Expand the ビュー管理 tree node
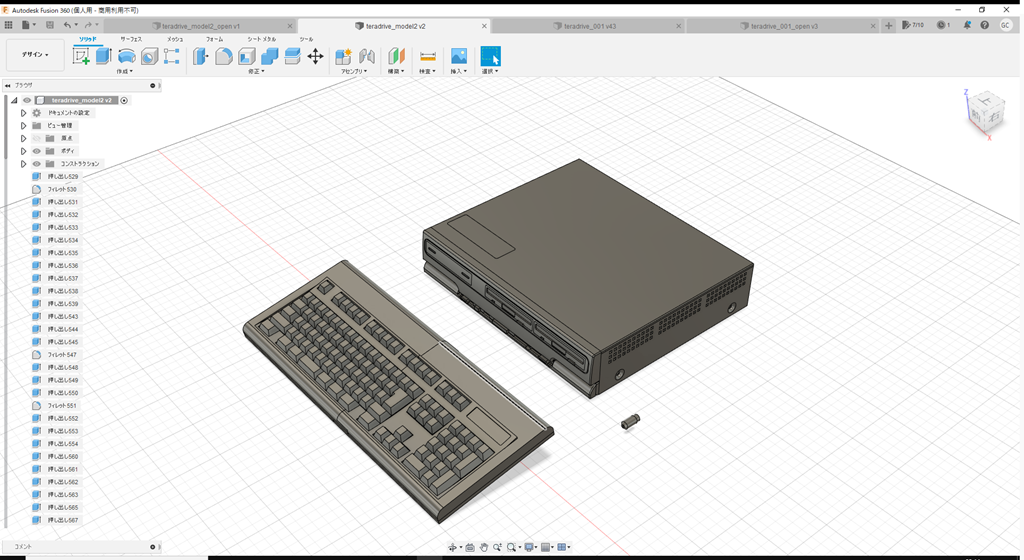Image resolution: width=1024 pixels, height=560 pixels. [23, 126]
